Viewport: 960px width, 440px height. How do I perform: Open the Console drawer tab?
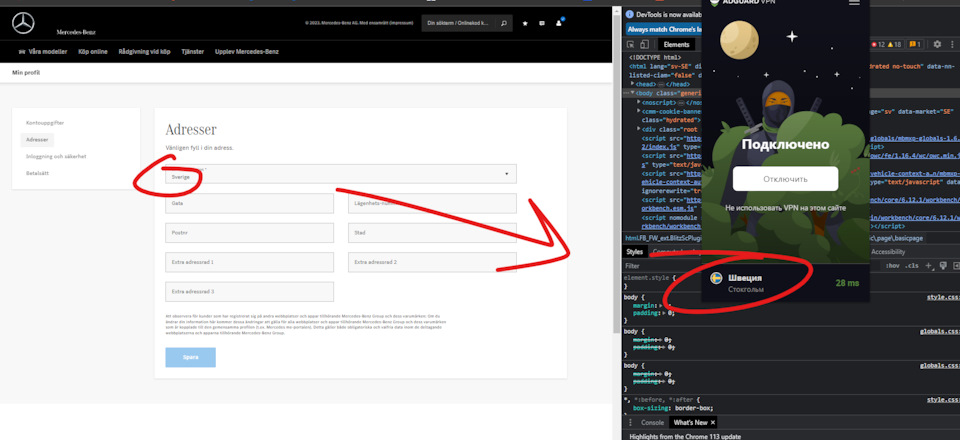pyautogui.click(x=652, y=423)
